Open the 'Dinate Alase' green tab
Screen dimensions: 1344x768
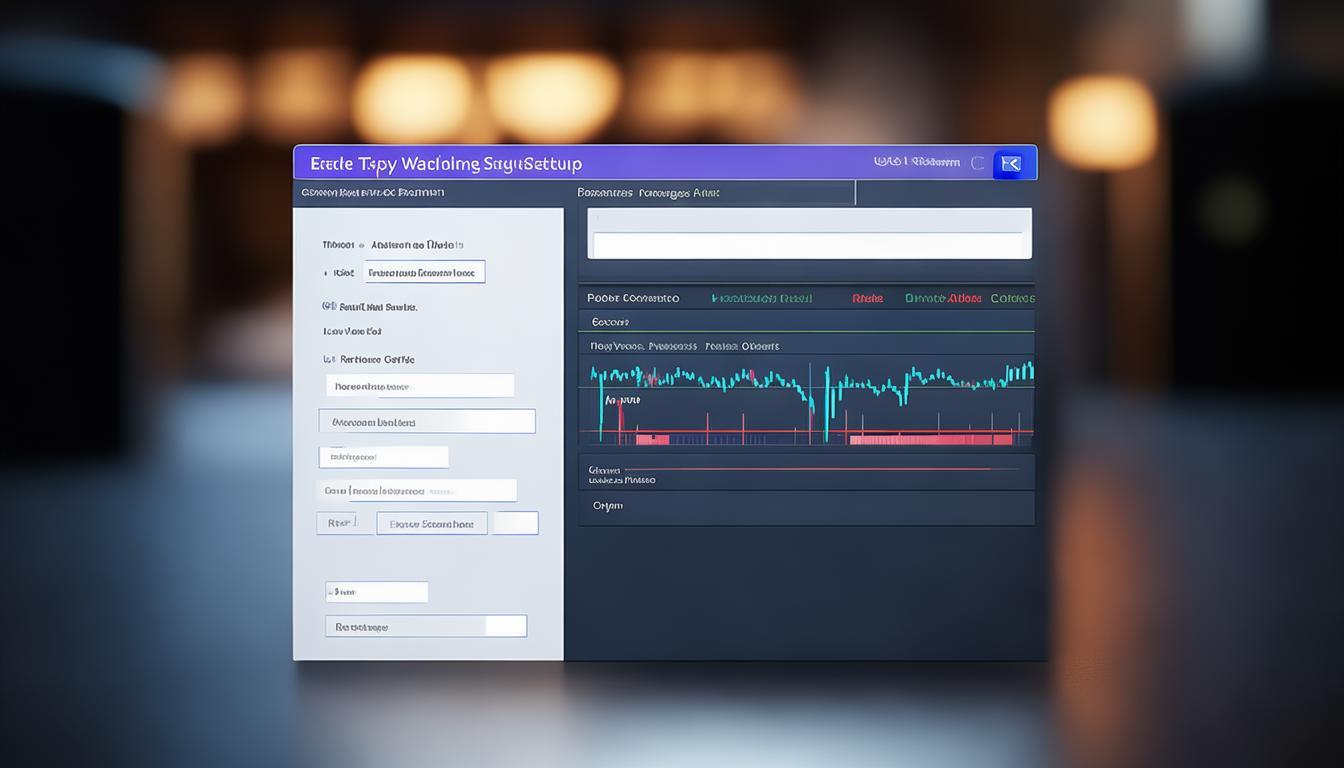click(942, 298)
